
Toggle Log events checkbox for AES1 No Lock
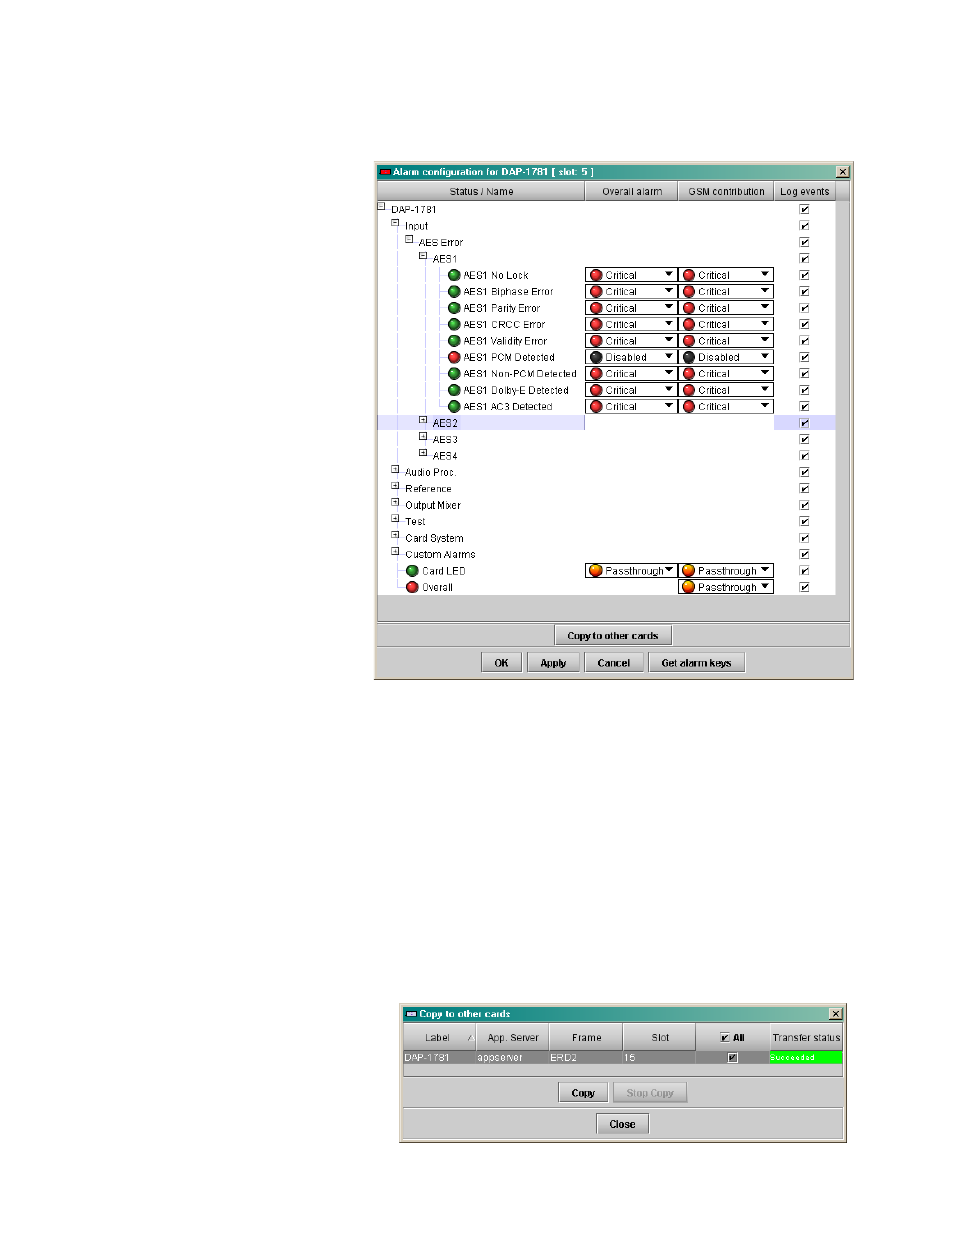tap(804, 275)
